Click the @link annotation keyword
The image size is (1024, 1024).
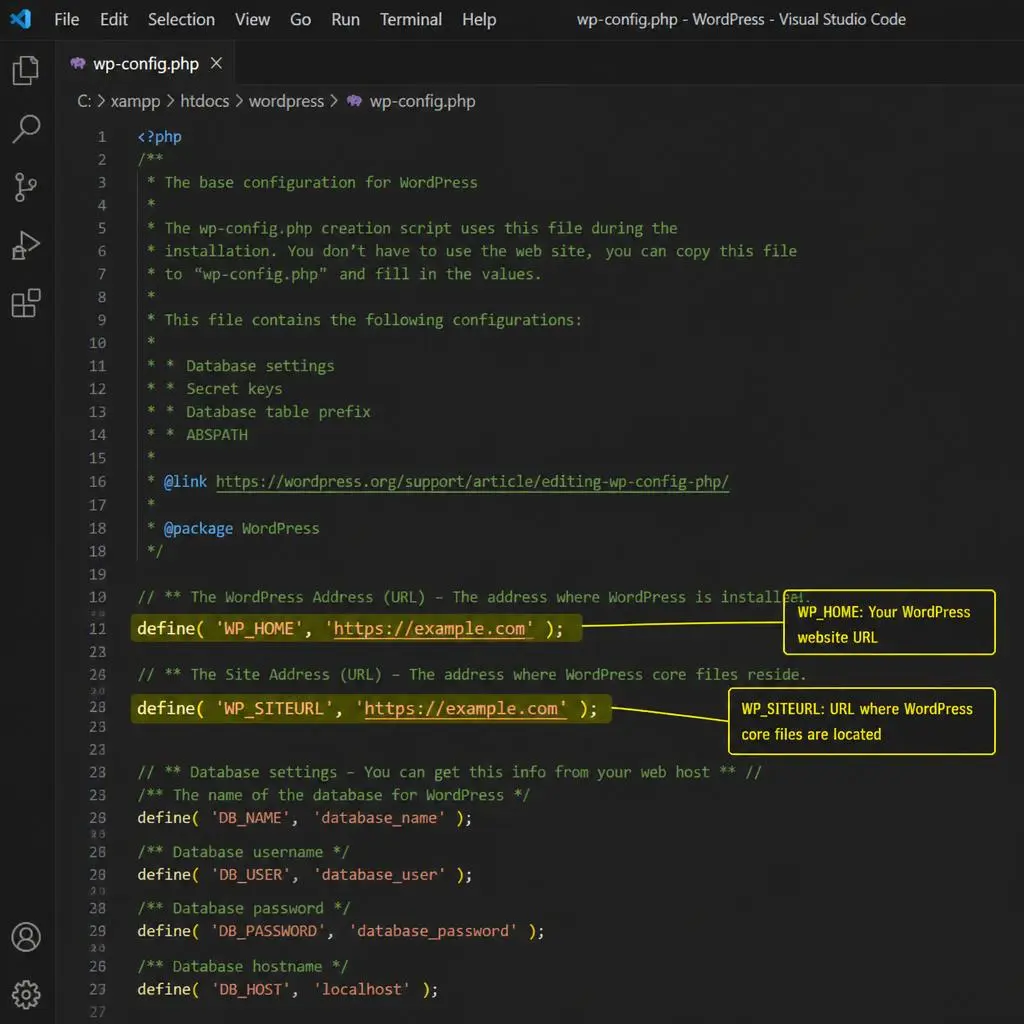(x=185, y=481)
